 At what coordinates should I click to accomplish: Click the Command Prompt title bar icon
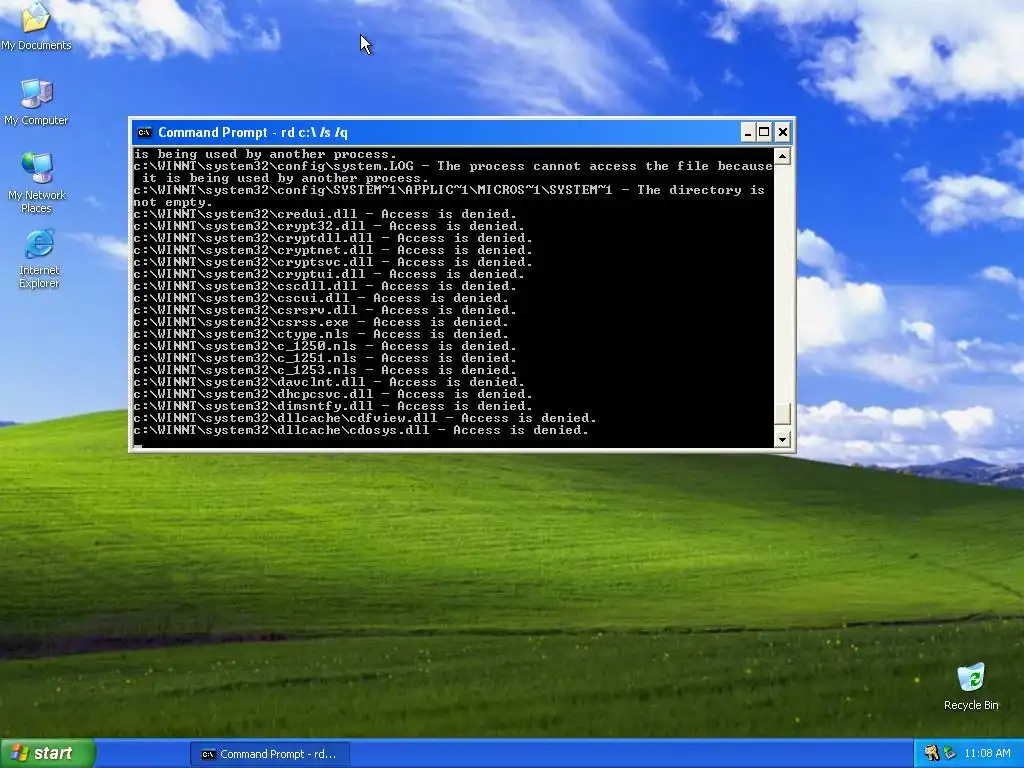[x=144, y=133]
